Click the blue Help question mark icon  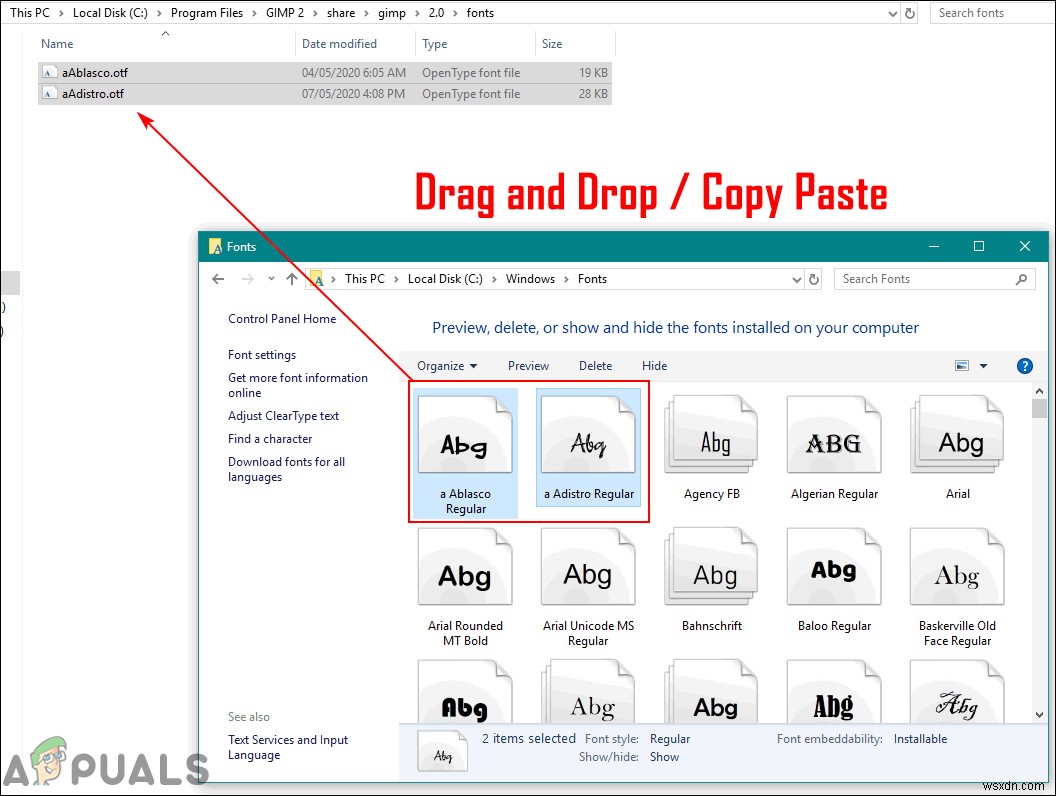click(x=1025, y=365)
